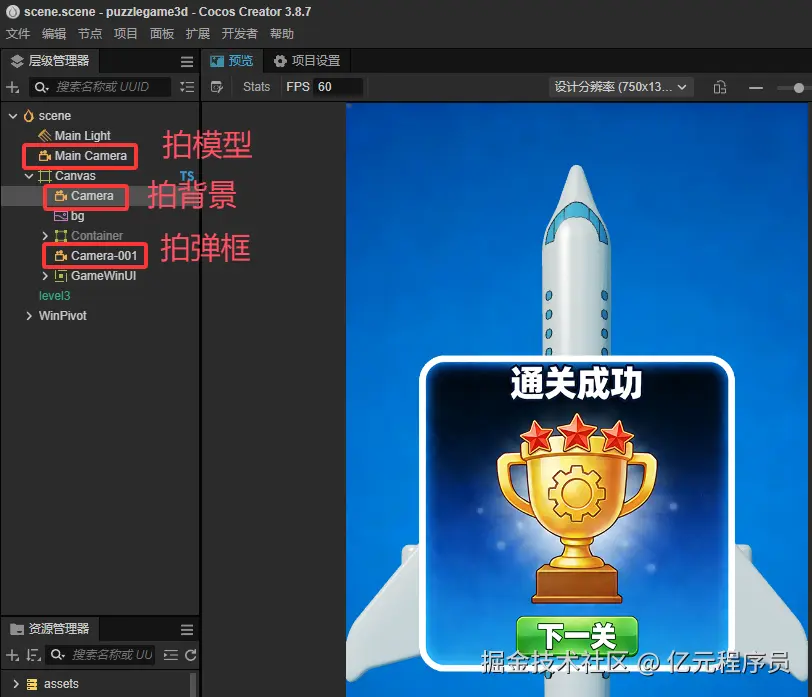812x697 pixels.
Task: Open the 开发者 menu
Action: tap(239, 34)
